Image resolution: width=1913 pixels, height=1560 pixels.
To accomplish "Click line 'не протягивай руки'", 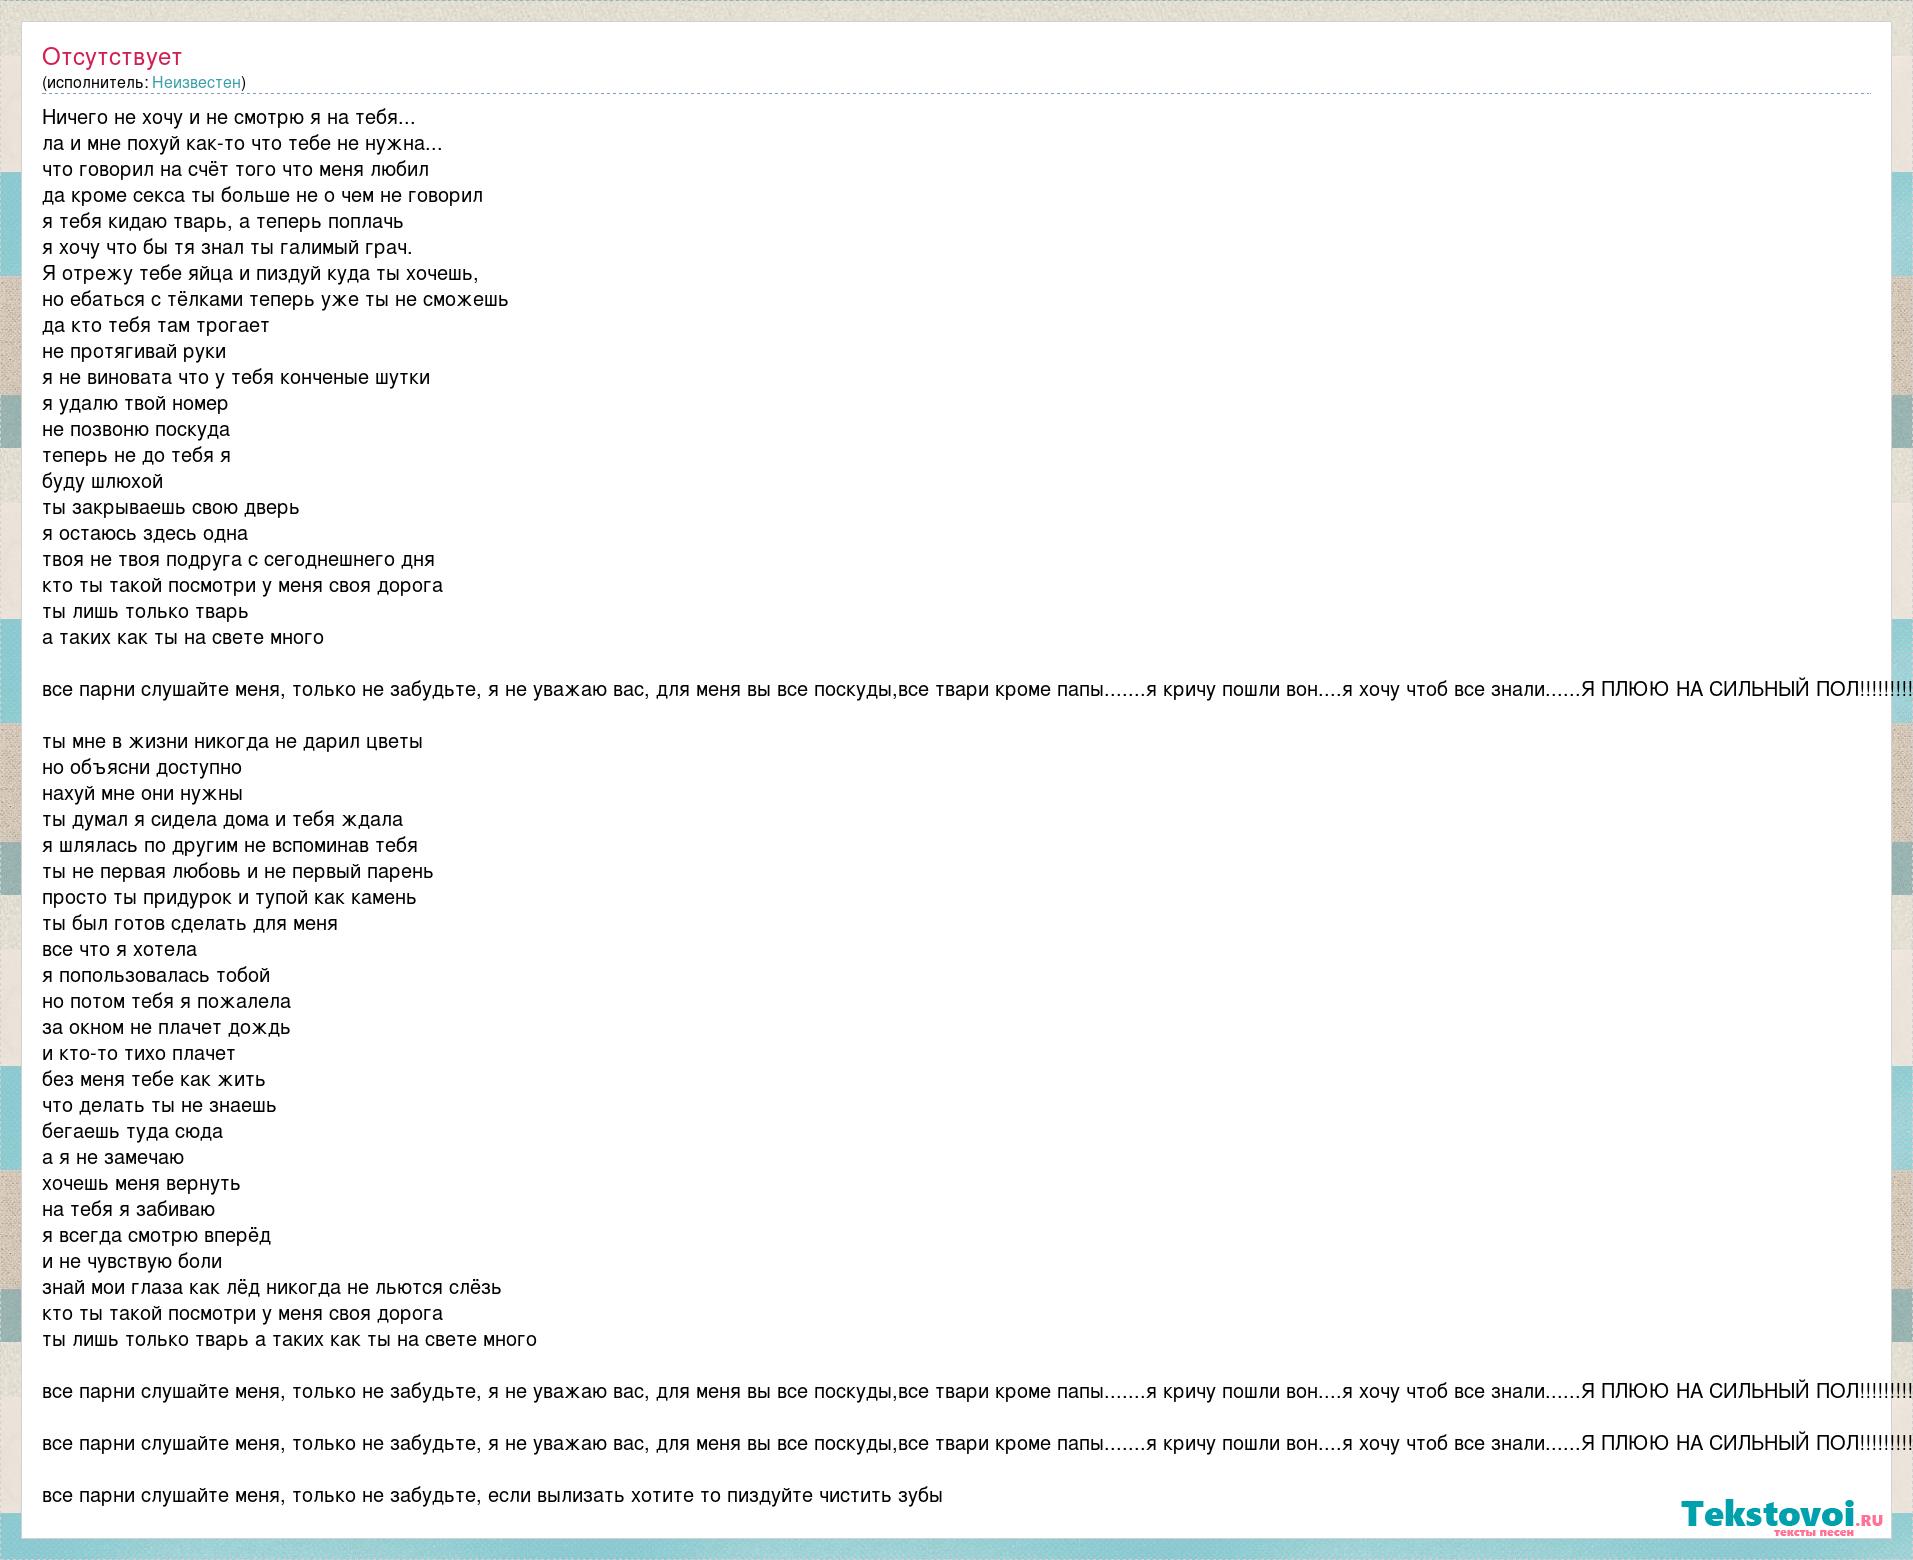I will pos(134,351).
